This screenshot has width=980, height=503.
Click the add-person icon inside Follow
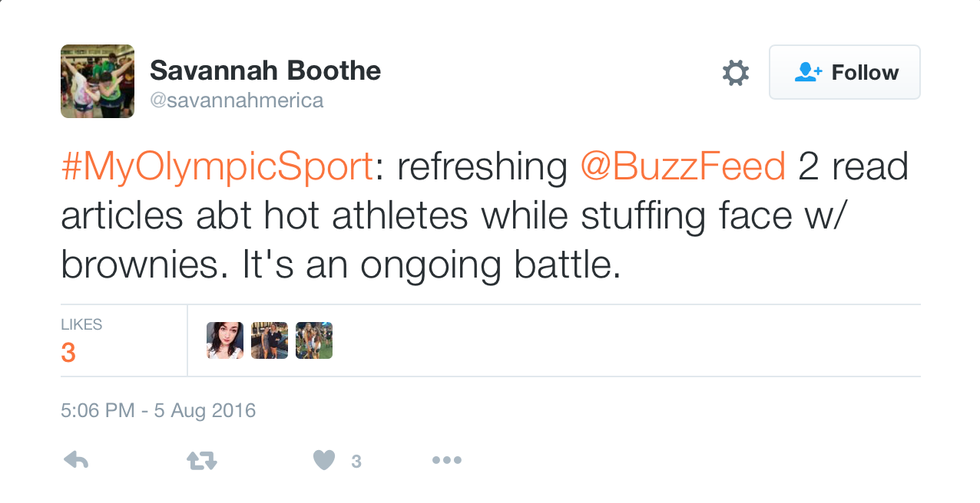click(807, 73)
